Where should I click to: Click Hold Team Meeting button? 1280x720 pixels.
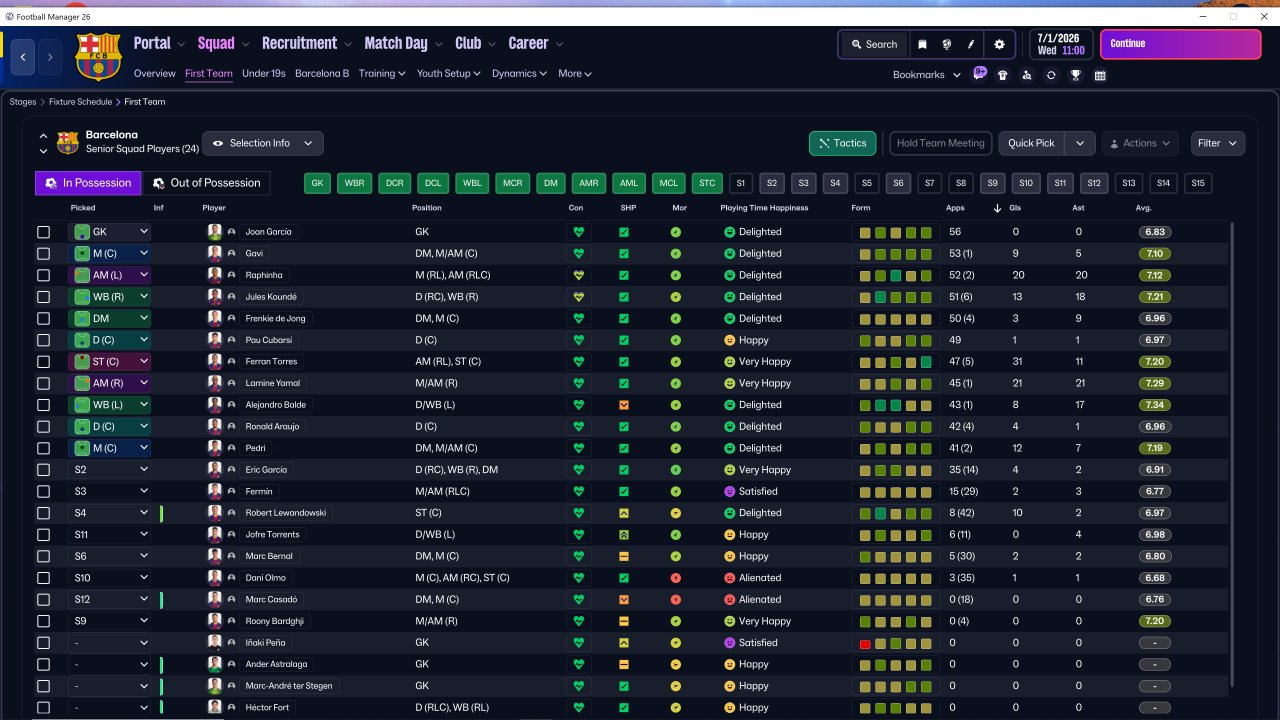[940, 143]
